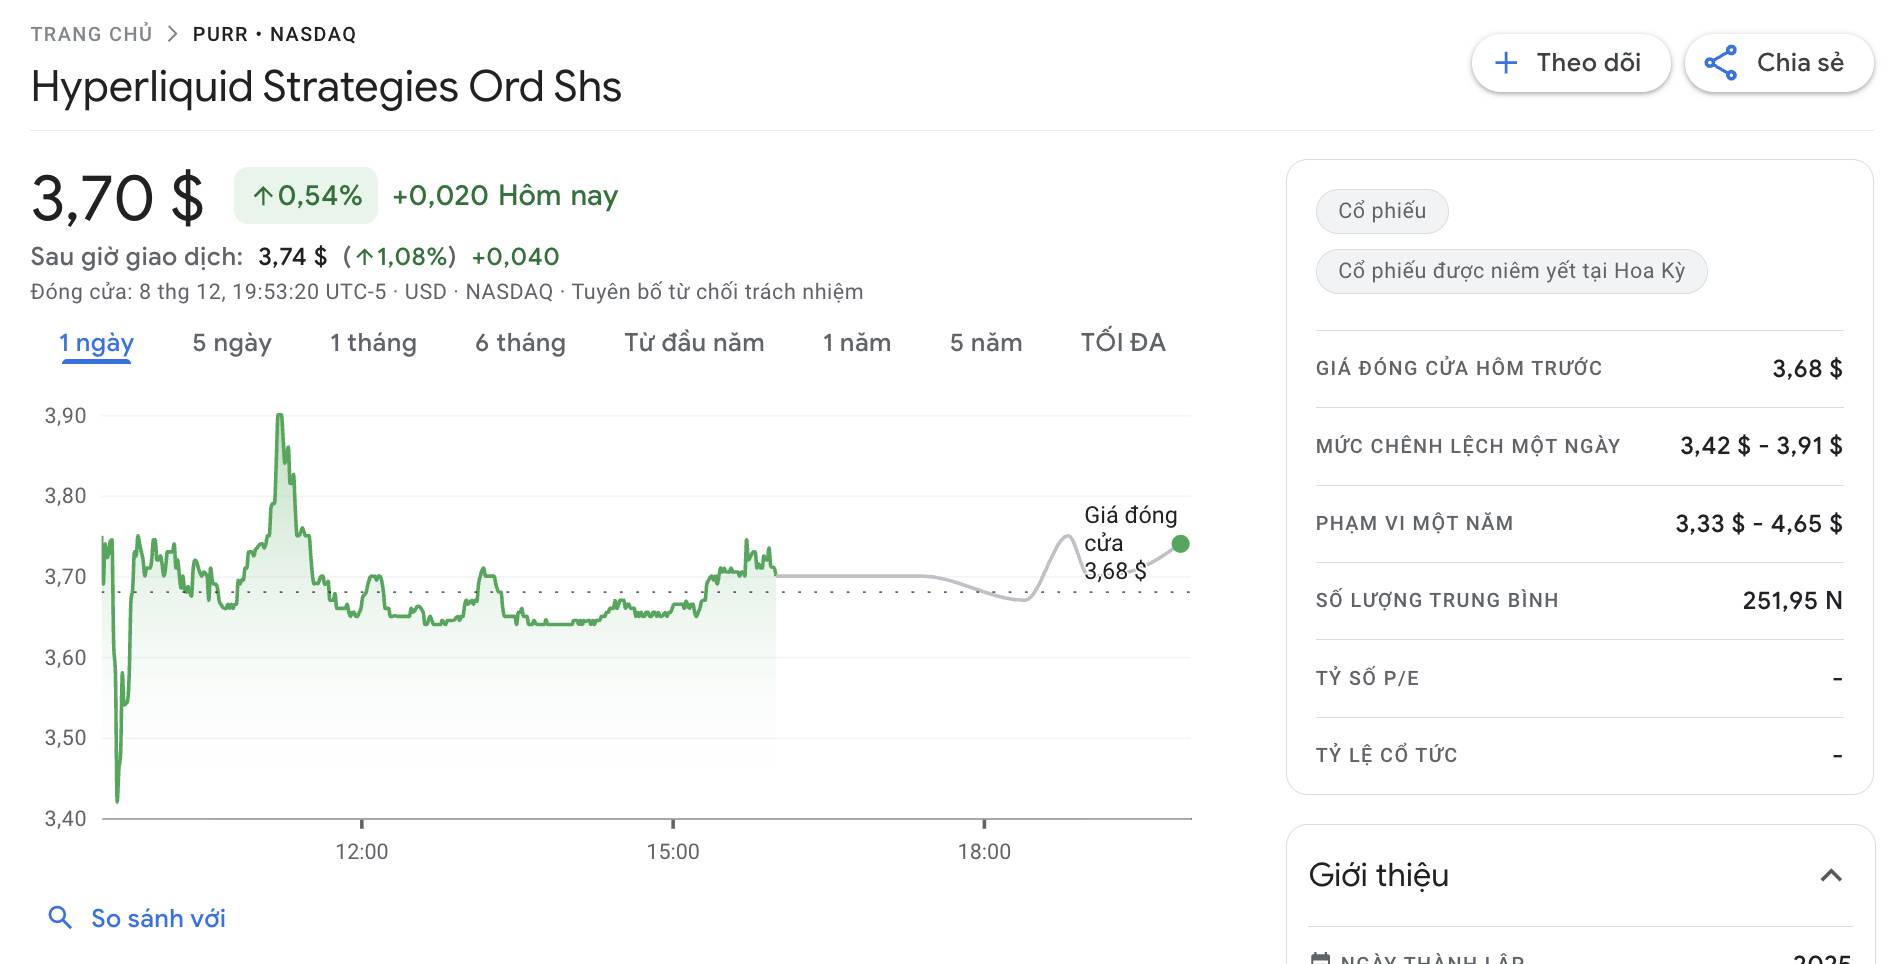Image resolution: width=1902 pixels, height=964 pixels.
Task: Click the share icon beside Chia sẻ
Action: click(x=1720, y=63)
